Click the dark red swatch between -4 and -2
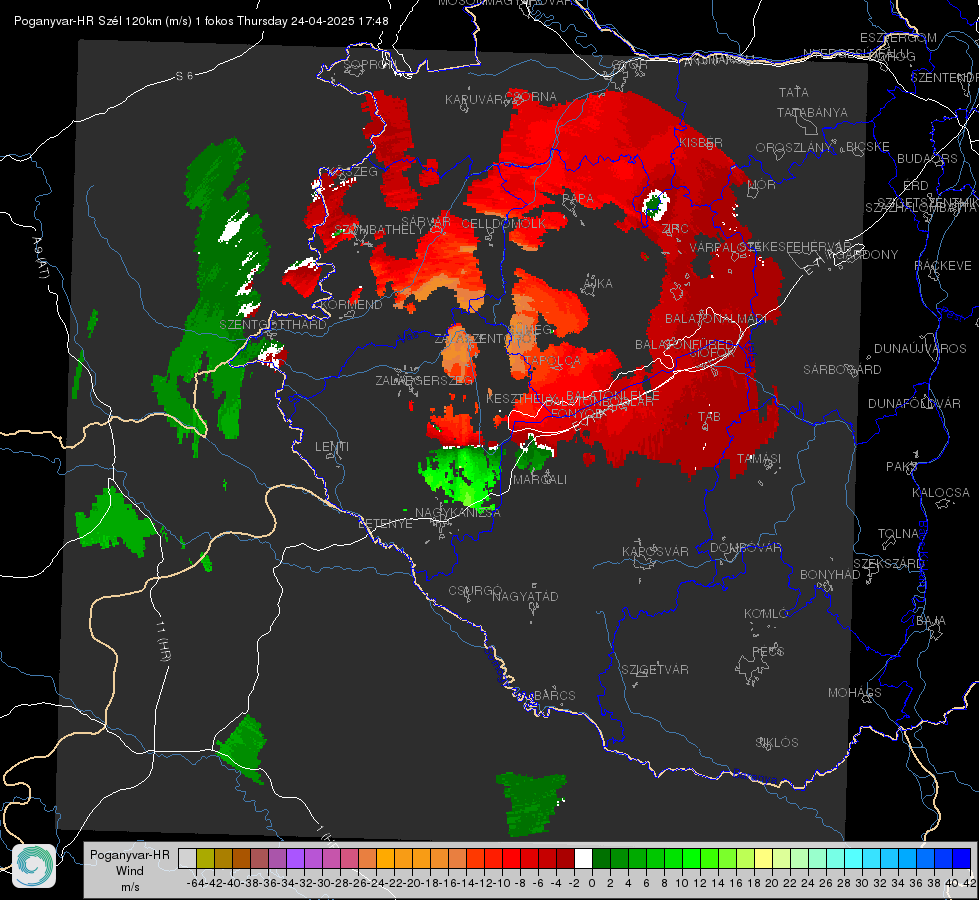979x900 pixels. tap(565, 859)
